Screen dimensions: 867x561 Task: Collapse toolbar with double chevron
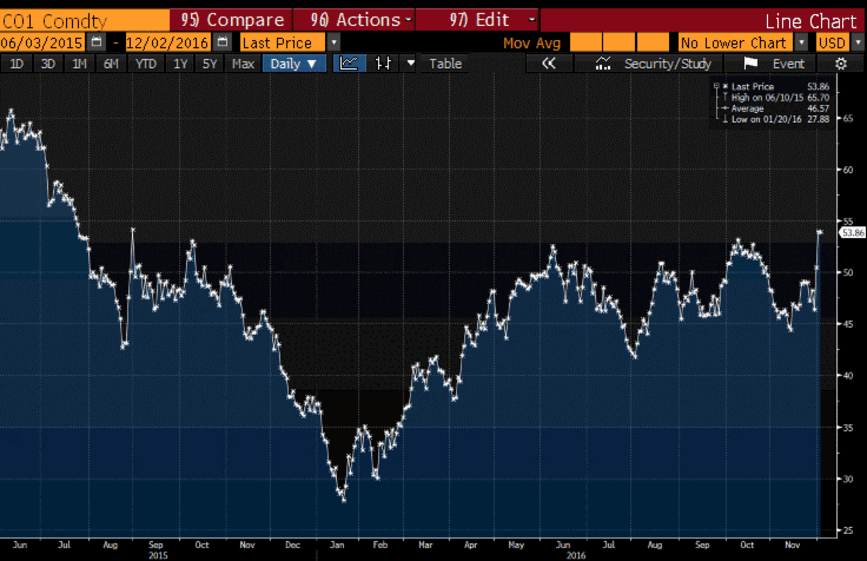[548, 64]
